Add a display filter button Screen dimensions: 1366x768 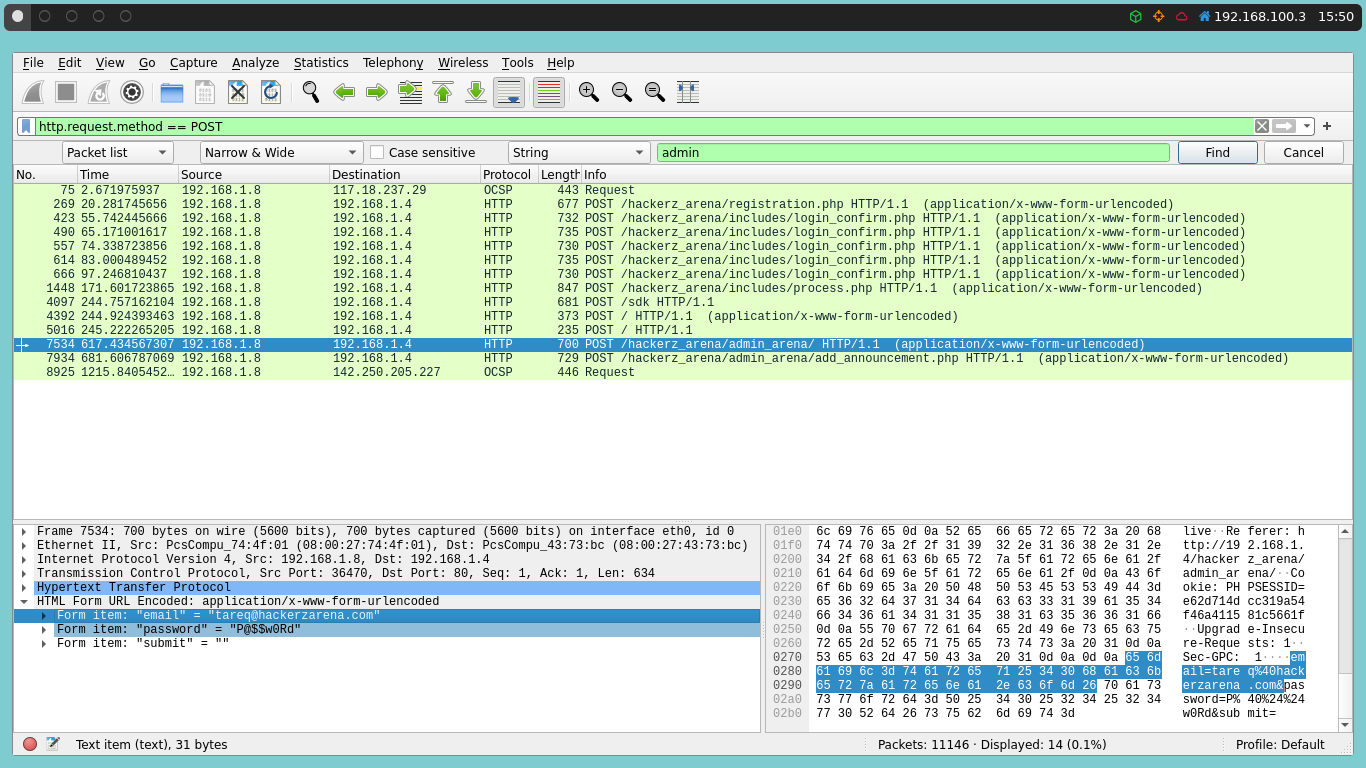pyautogui.click(x=1327, y=126)
